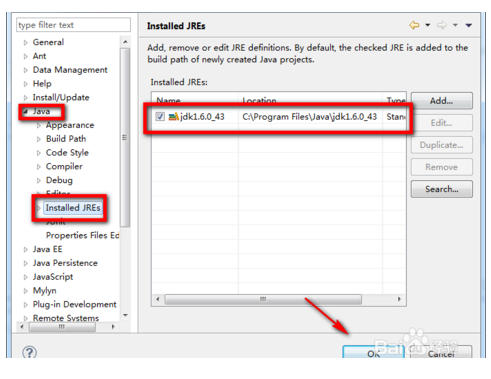Select the Java EE tree item
The height and width of the screenshot is (379, 491).
[47, 249]
